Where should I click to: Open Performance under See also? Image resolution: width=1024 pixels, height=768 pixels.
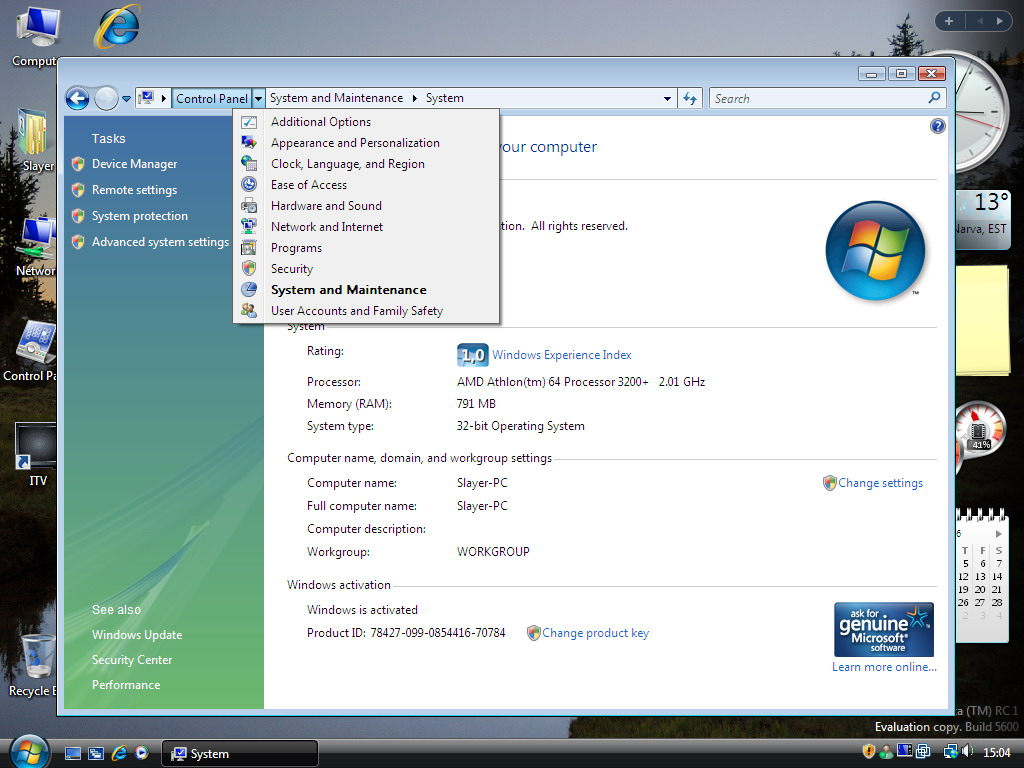pos(126,685)
